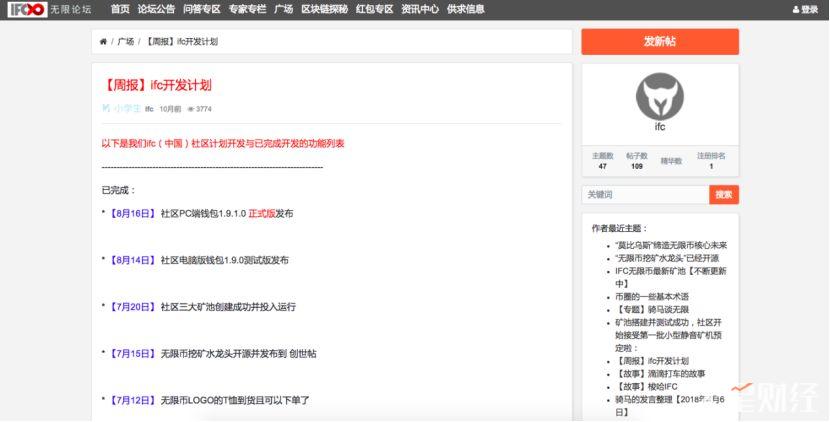
Task: Click 广场 in the breadcrumb
Action: (125, 41)
